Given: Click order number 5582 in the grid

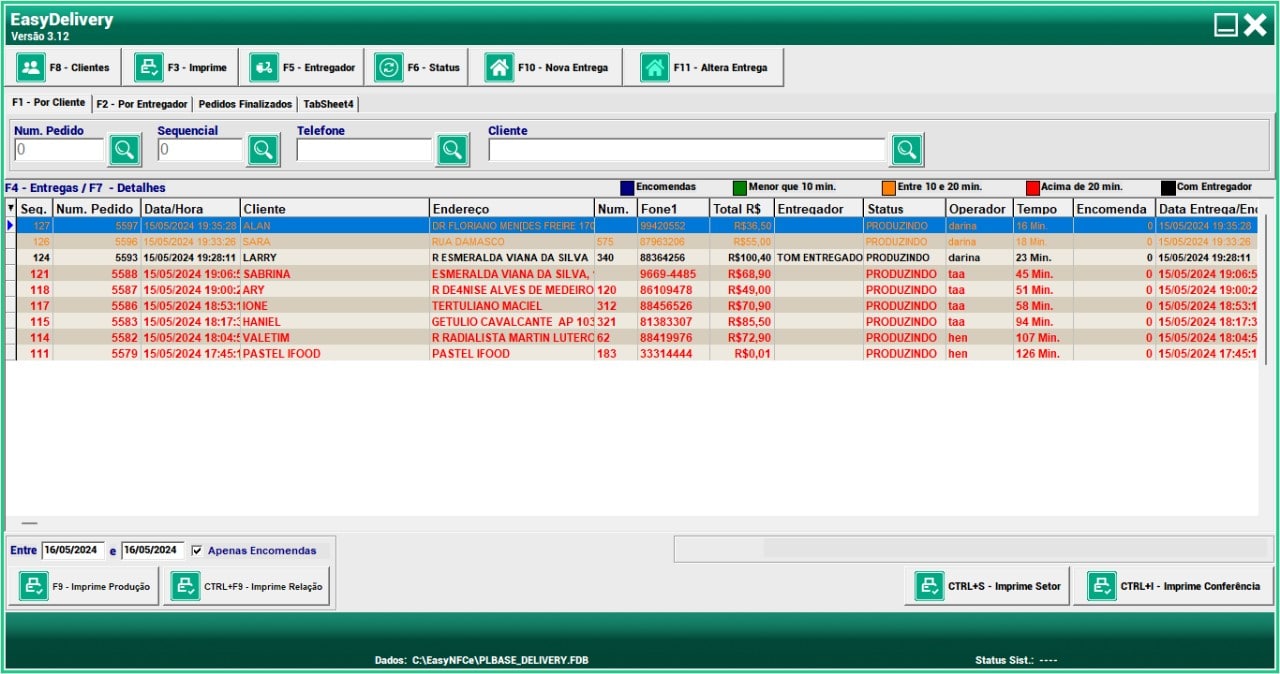Looking at the screenshot, I should [97, 337].
